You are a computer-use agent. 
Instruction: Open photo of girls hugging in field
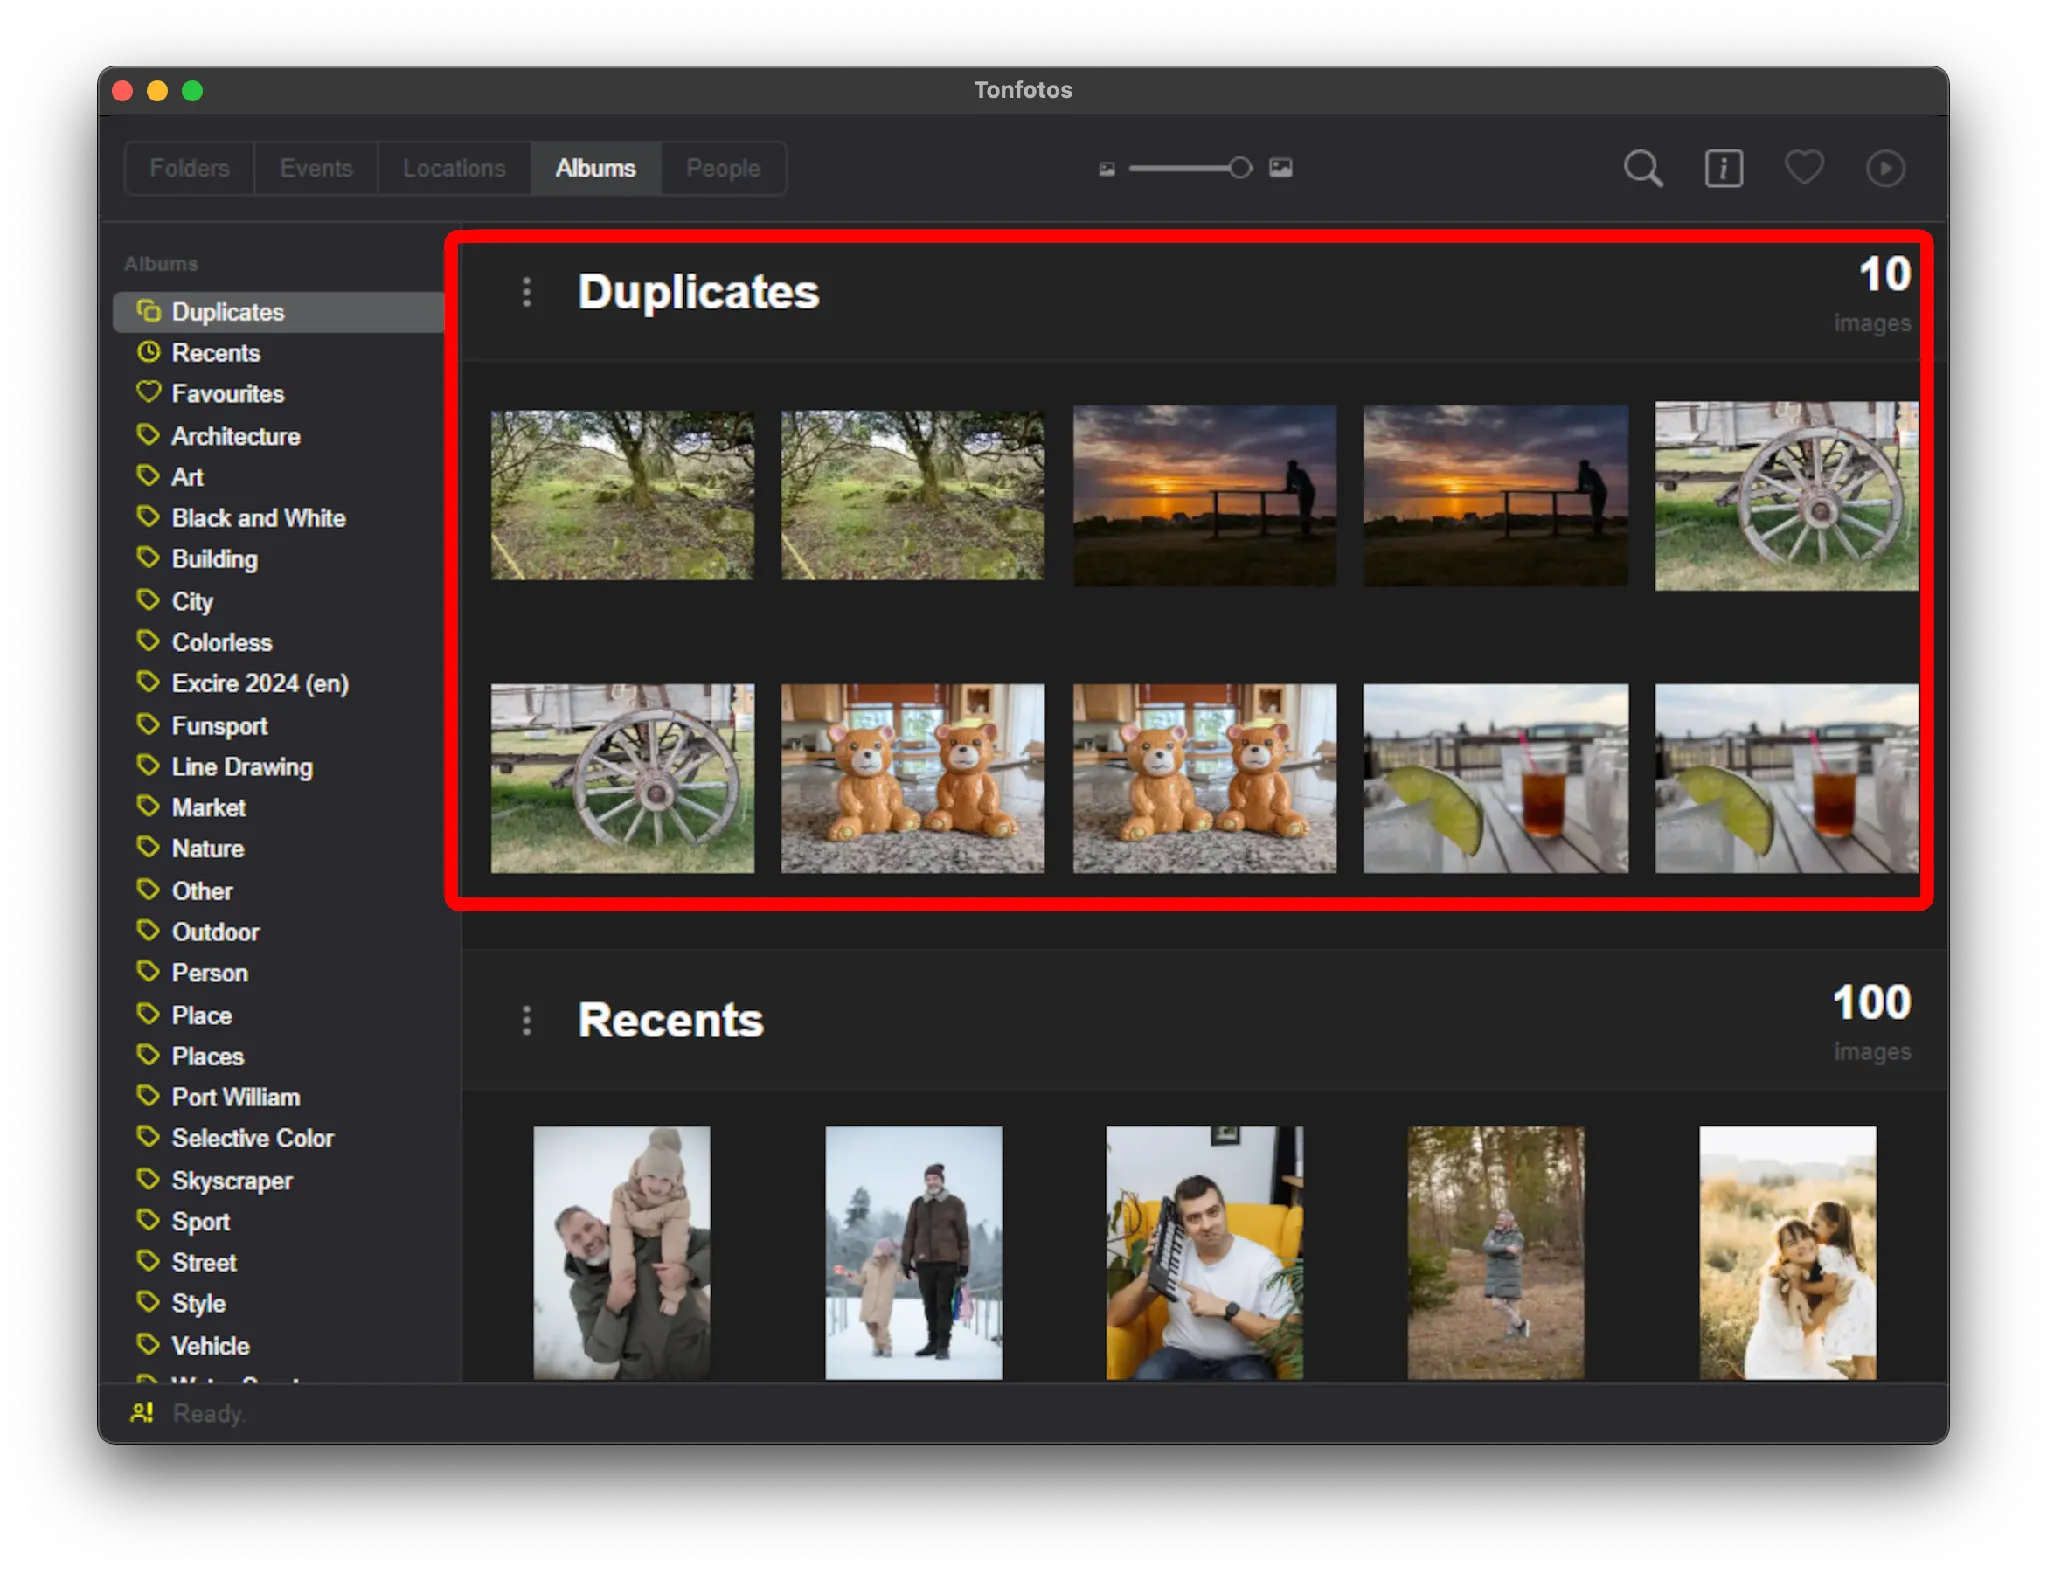(x=1787, y=1253)
